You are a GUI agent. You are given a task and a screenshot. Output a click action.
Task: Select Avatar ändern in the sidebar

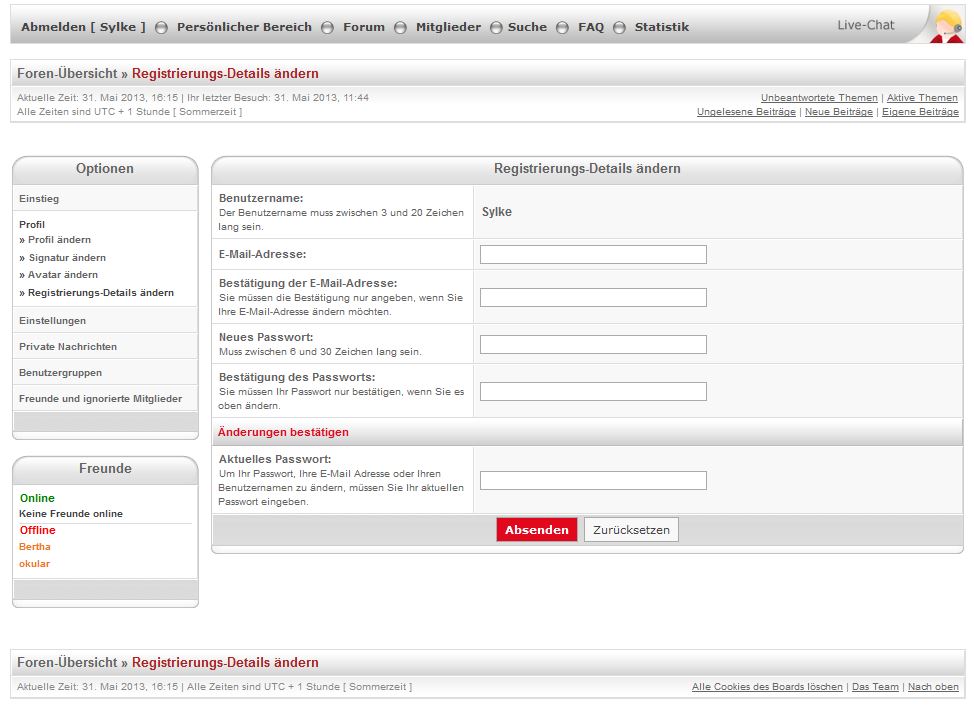coord(62,275)
